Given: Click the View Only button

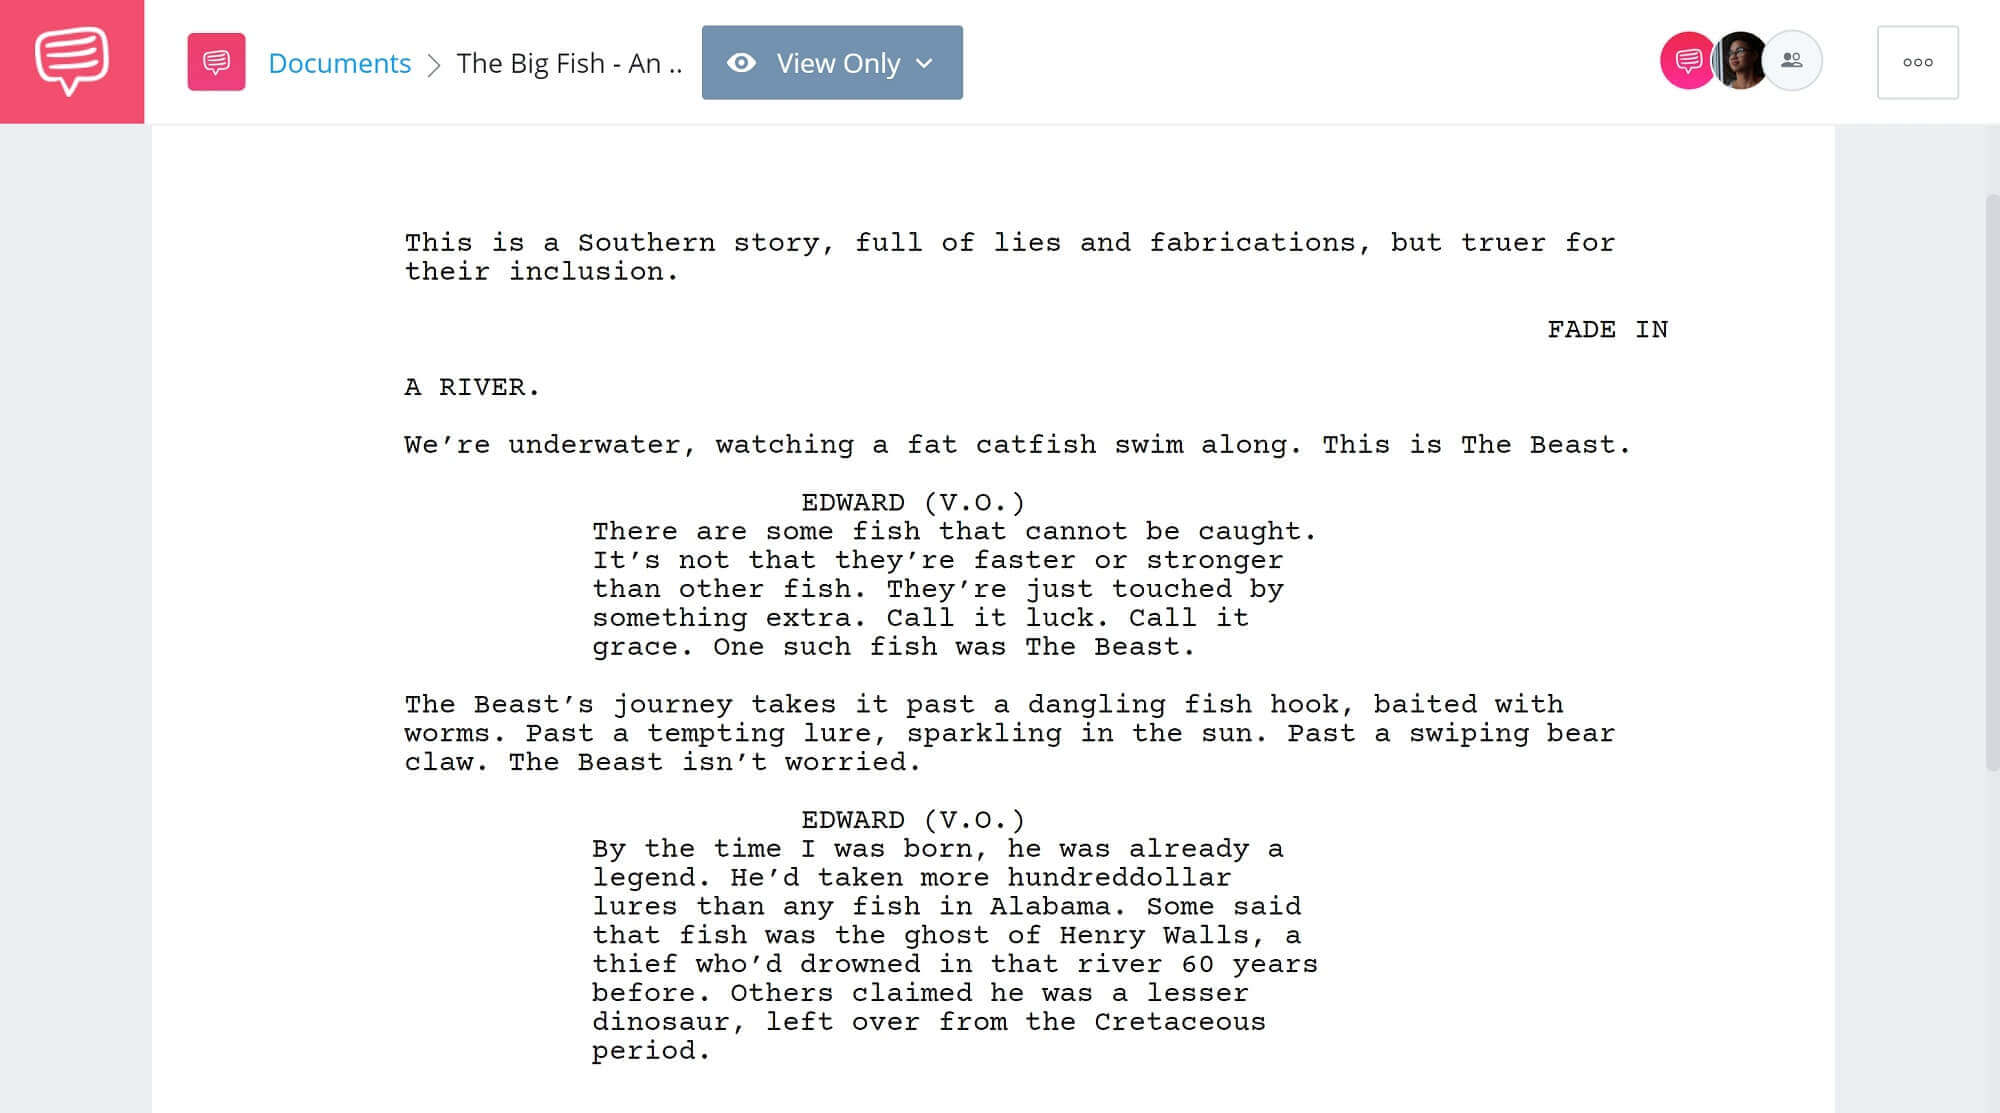Looking at the screenshot, I should (832, 62).
